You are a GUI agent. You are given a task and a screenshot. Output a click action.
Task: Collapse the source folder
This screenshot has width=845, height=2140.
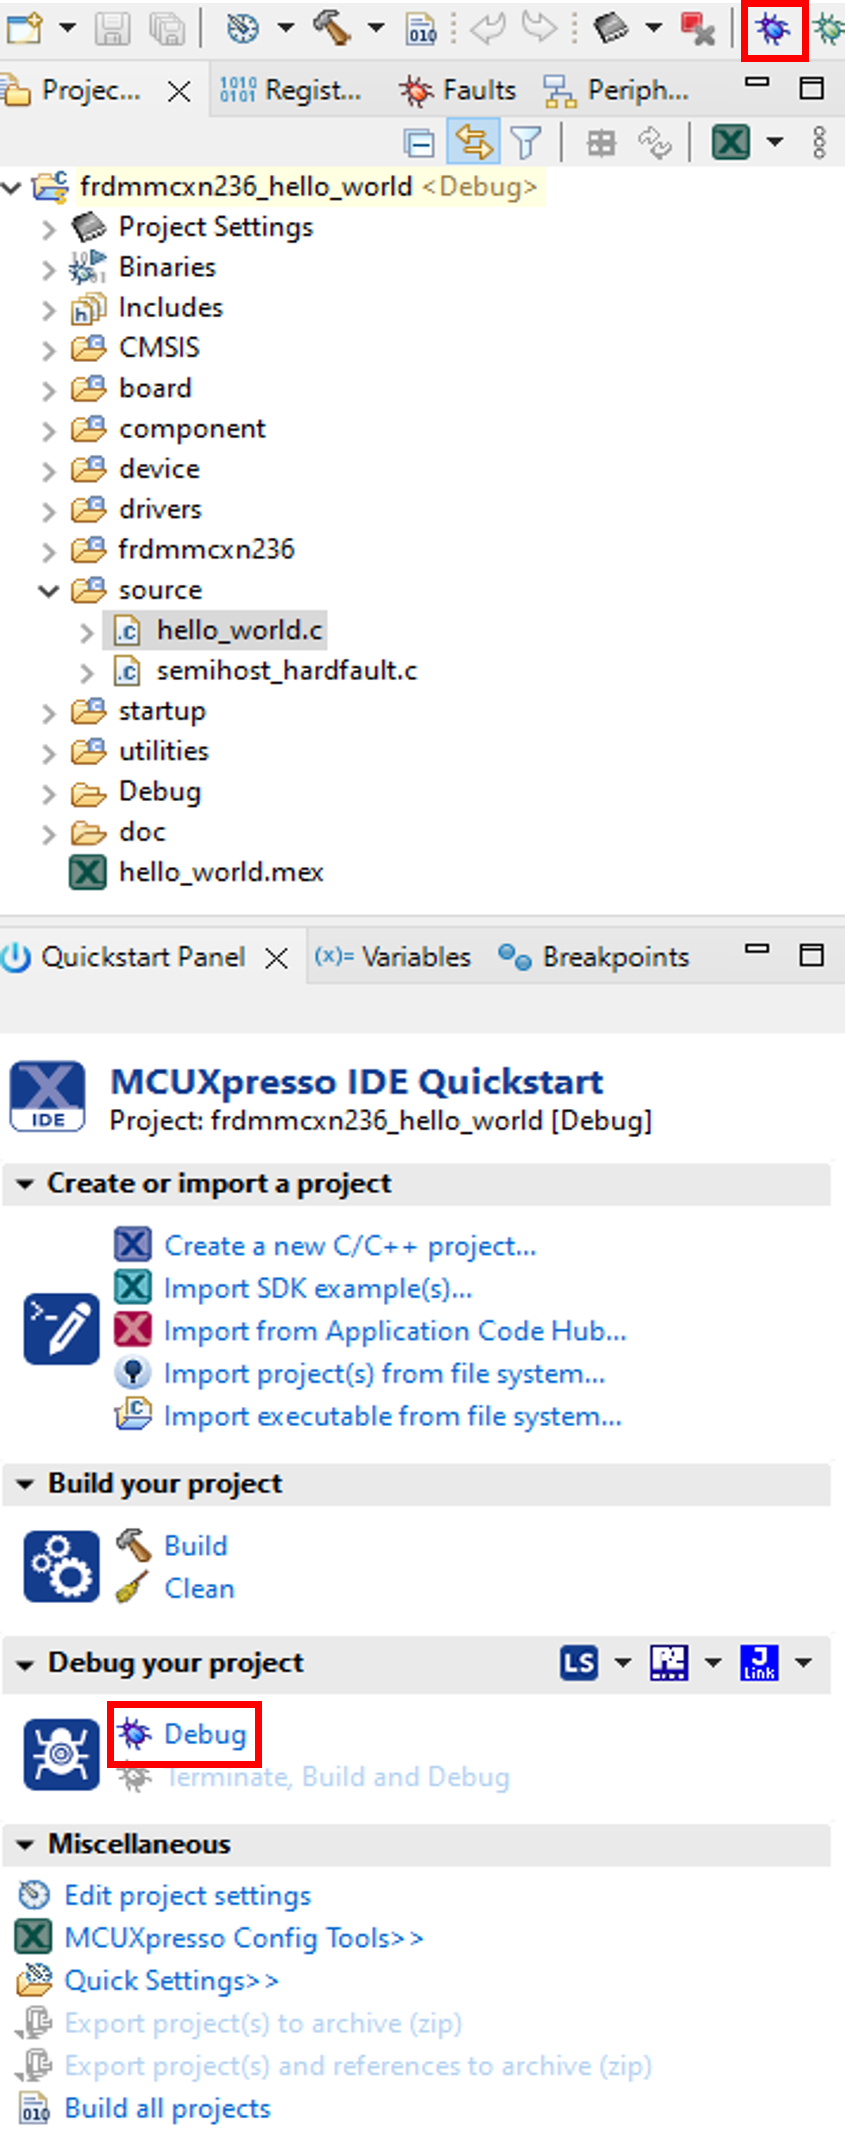48,591
